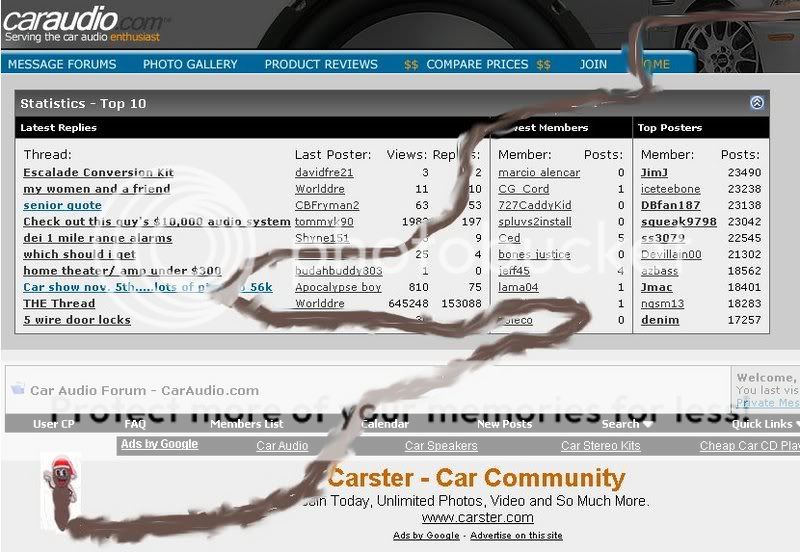View New Posts
The image size is (800, 552).
505,424
